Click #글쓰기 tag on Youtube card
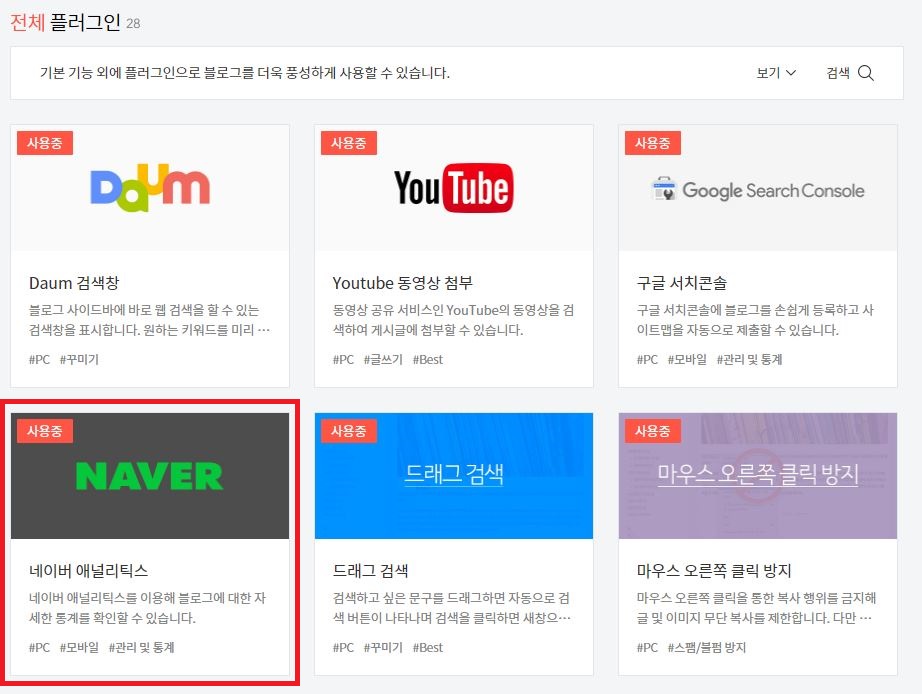 click(383, 359)
